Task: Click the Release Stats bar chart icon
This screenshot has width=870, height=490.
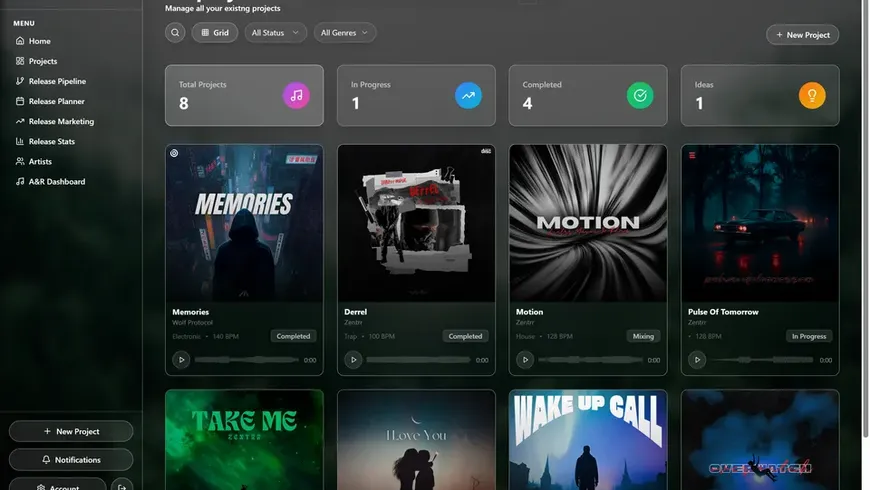Action: [20, 142]
